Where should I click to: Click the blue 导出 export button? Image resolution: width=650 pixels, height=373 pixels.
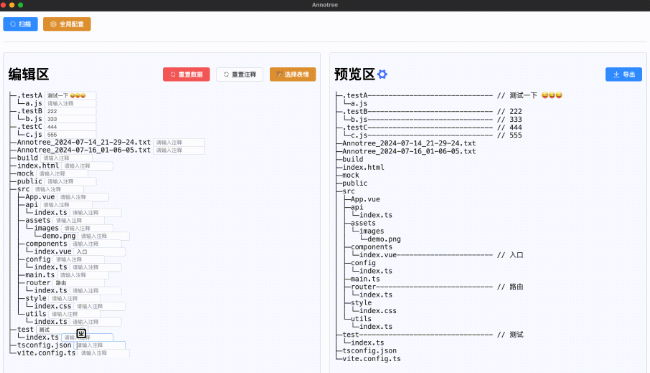click(x=623, y=74)
